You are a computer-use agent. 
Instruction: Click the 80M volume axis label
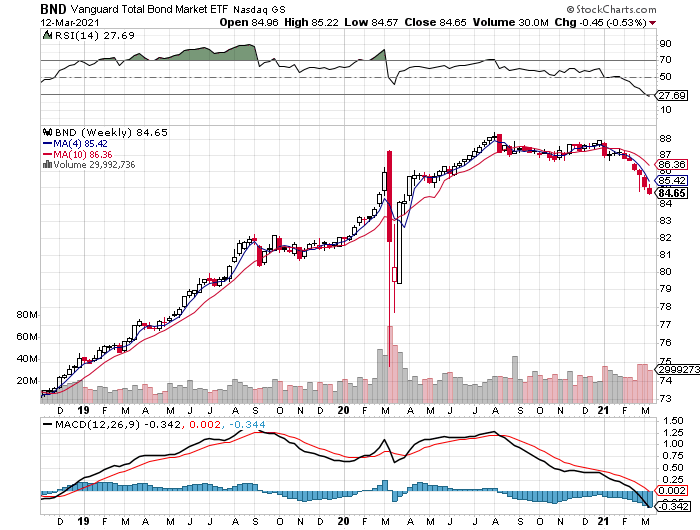pyautogui.click(x=27, y=315)
